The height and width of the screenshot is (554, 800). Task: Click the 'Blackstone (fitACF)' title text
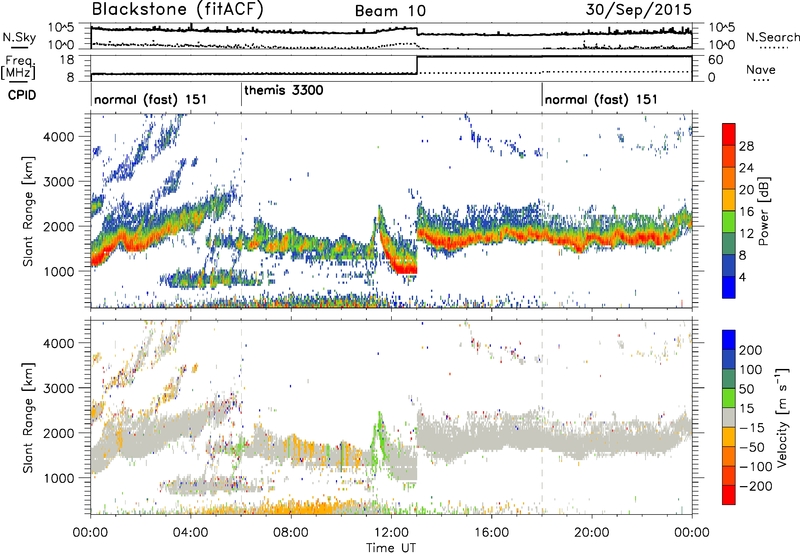click(177, 9)
